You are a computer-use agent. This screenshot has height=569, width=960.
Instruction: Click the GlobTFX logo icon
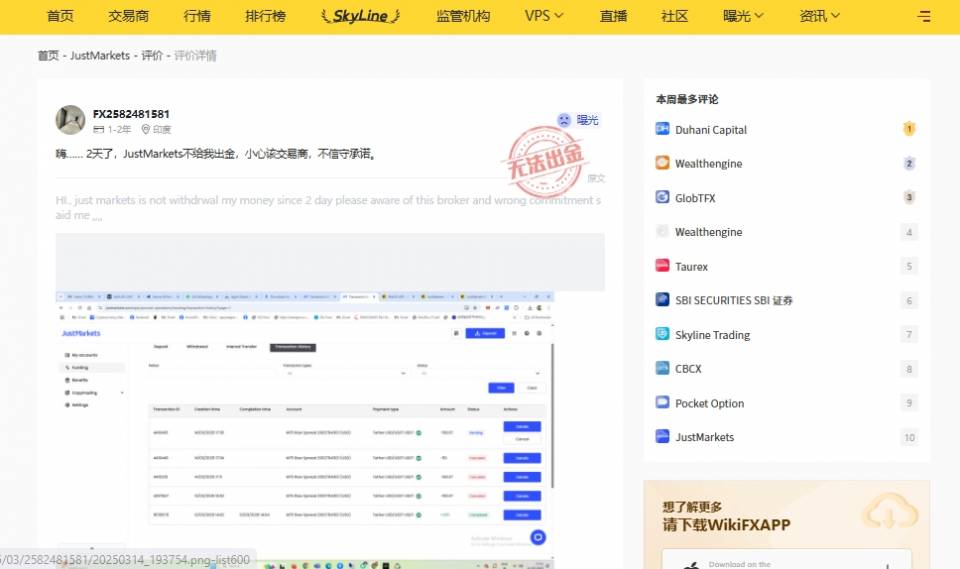(x=662, y=197)
